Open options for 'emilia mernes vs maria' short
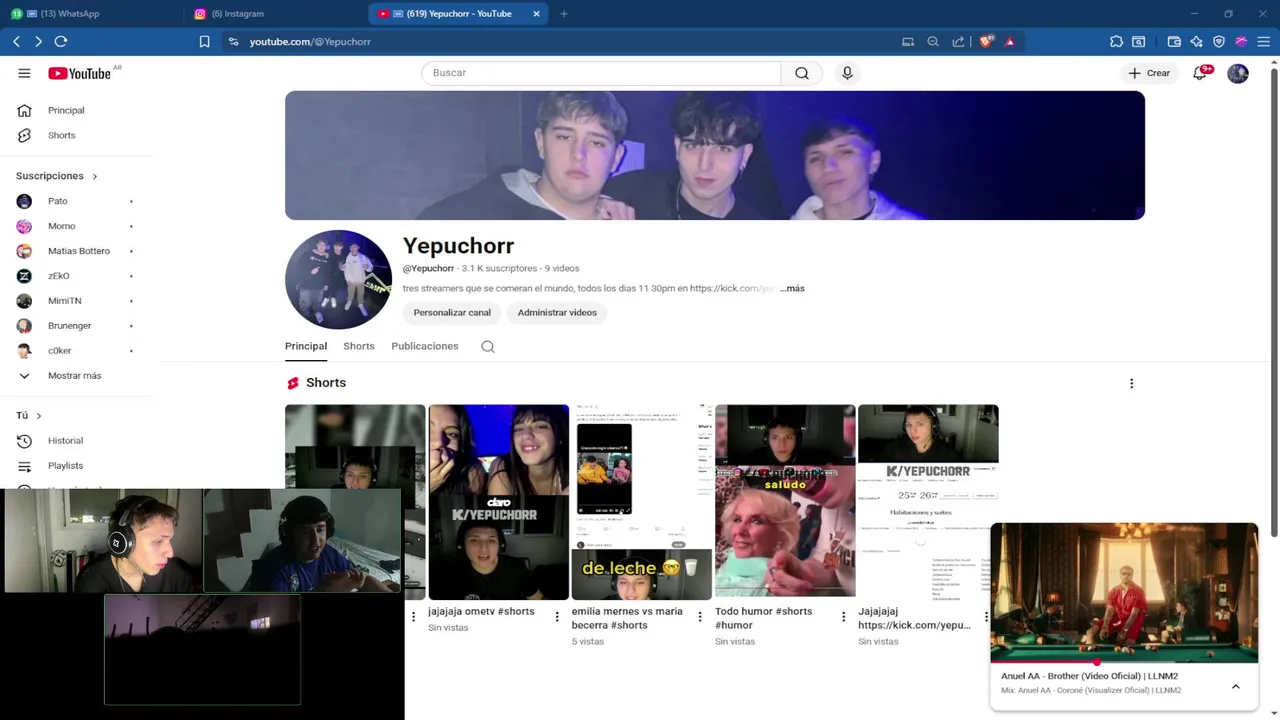 point(700,617)
